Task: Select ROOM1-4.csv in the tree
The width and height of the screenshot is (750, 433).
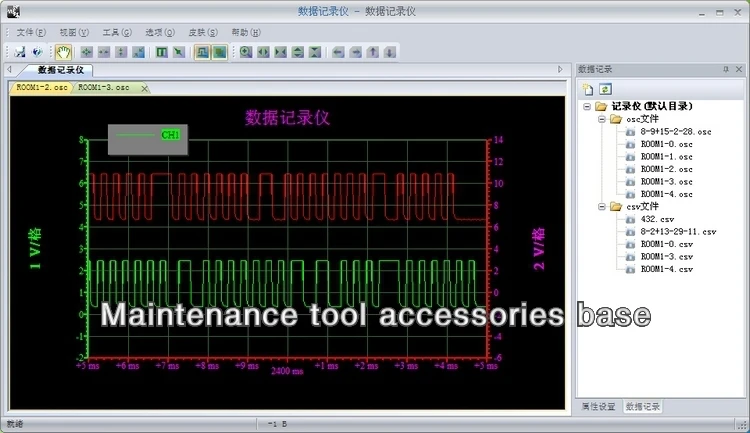Action: point(666,269)
